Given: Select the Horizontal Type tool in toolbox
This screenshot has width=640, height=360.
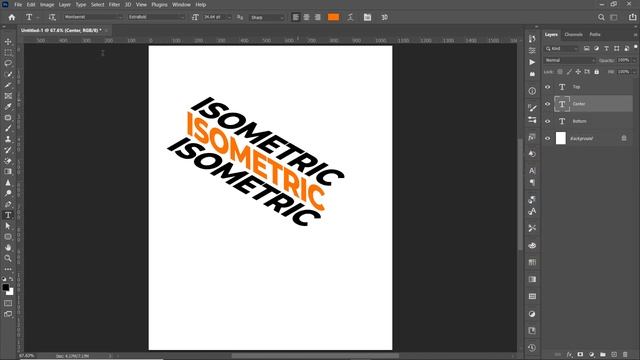Looking at the screenshot, I should pyautogui.click(x=8, y=215).
